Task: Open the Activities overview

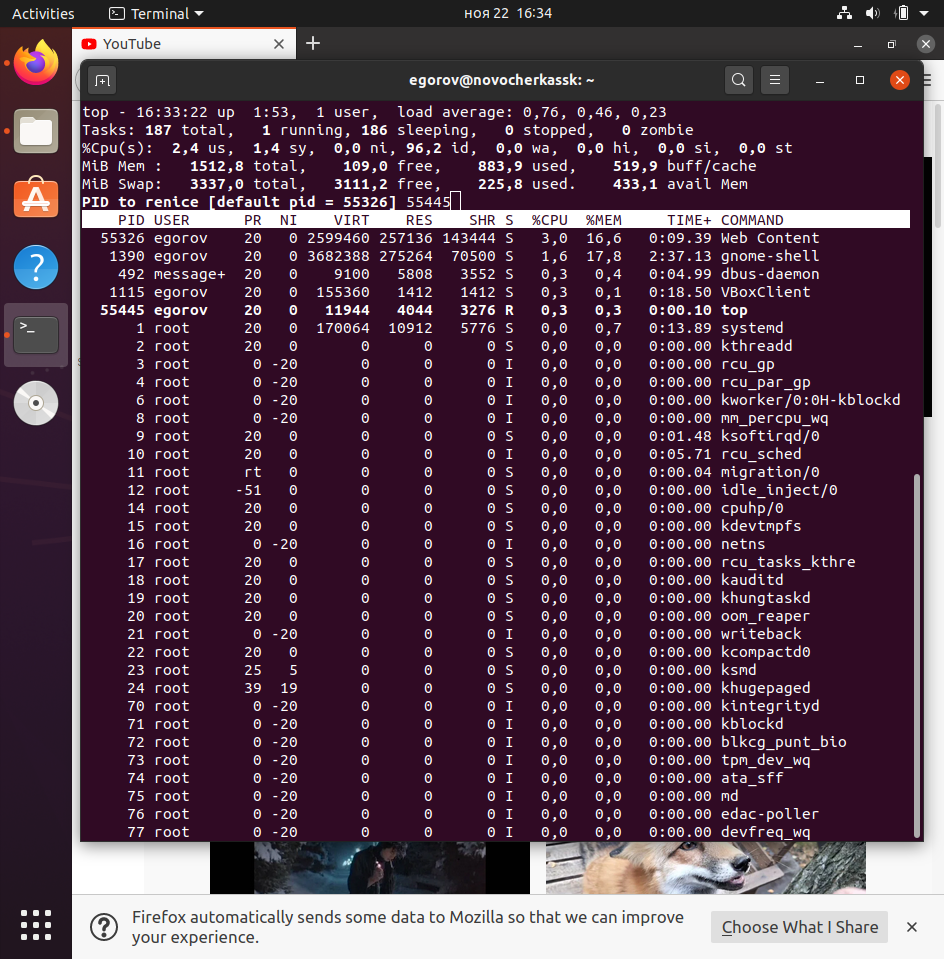Action: pyautogui.click(x=43, y=14)
